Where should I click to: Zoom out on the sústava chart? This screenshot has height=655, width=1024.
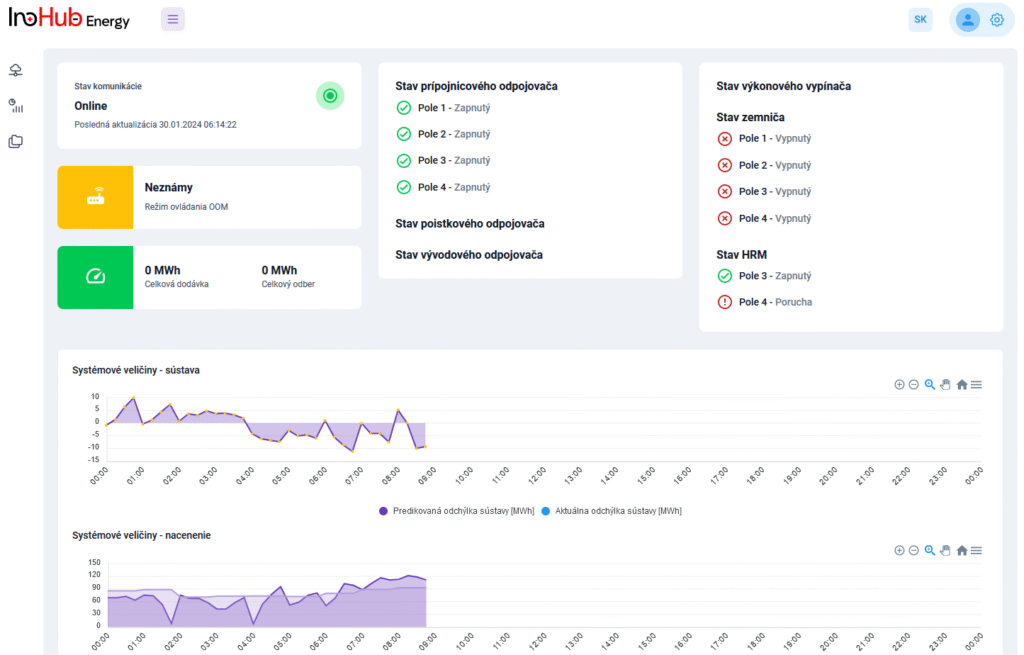pos(914,384)
